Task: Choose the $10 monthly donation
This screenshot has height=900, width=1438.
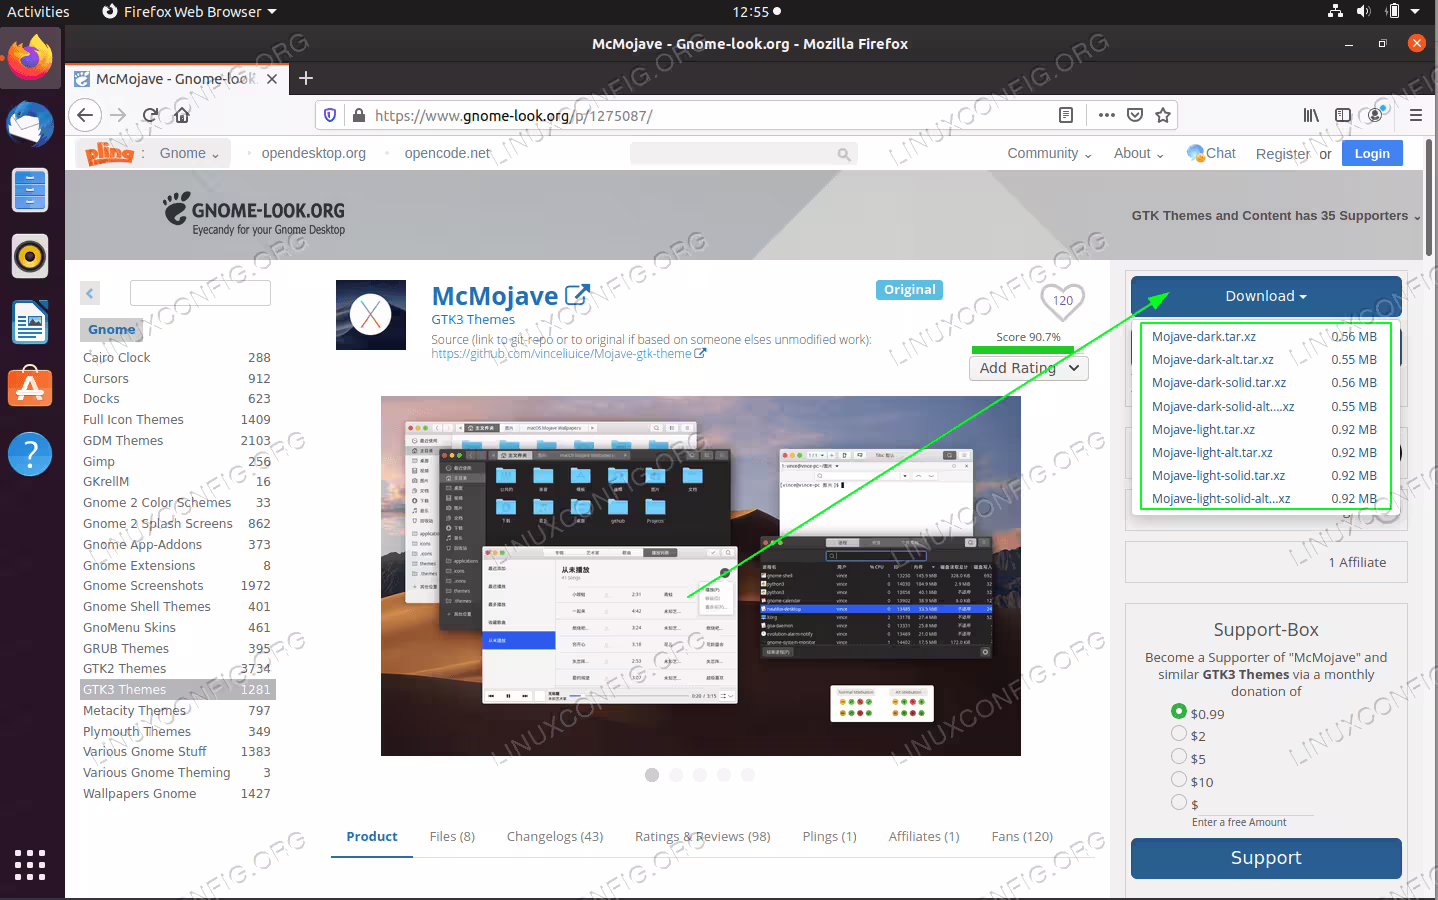Action: (1179, 779)
